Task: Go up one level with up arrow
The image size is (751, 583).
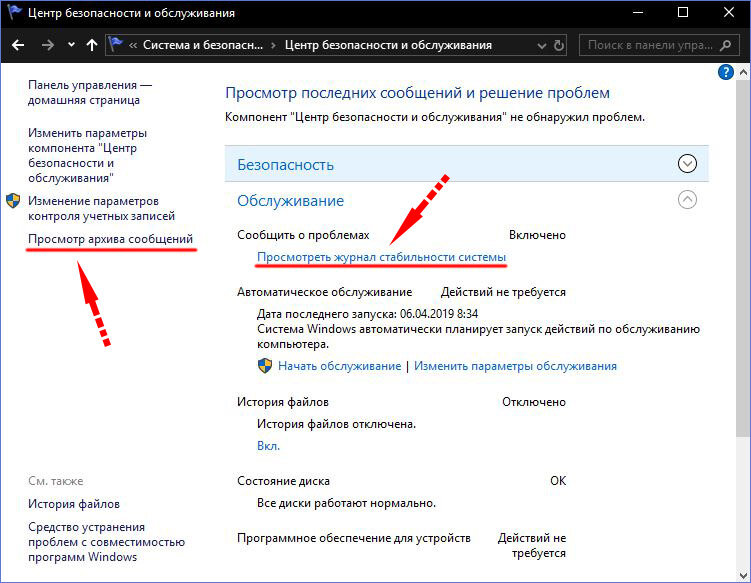Action: 91,46
